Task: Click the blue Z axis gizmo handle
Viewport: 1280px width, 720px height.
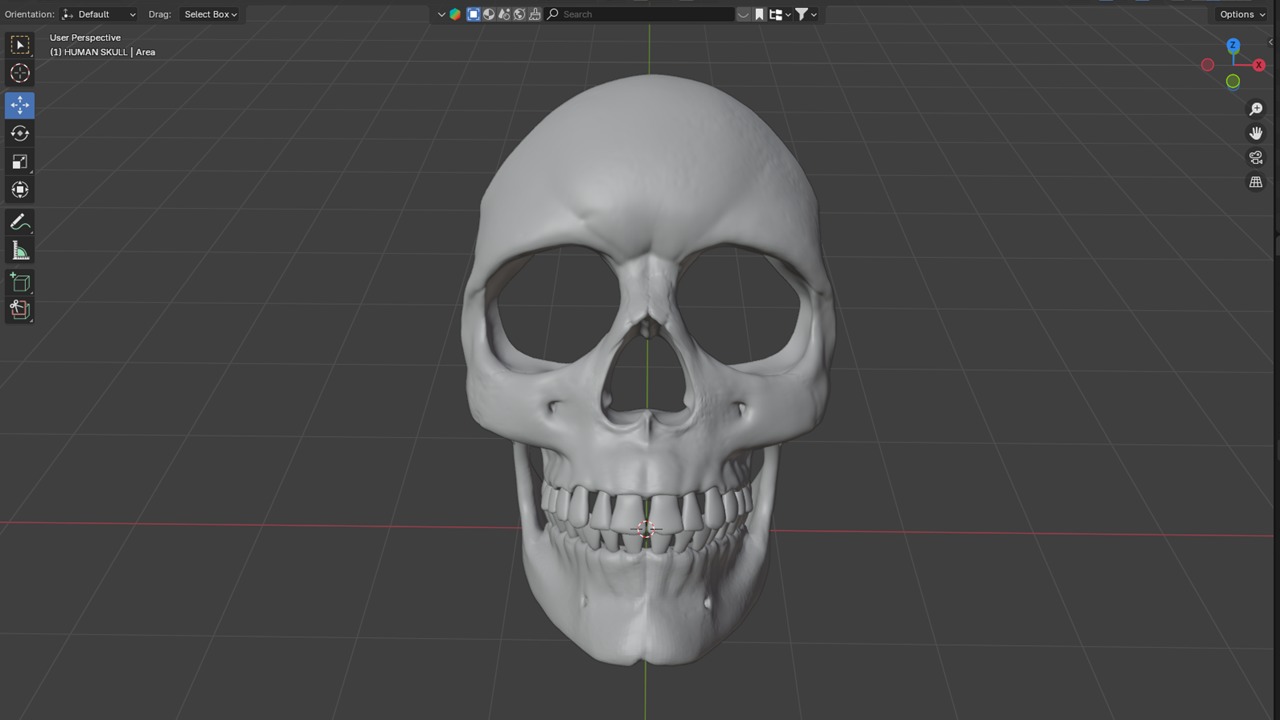Action: (1233, 46)
